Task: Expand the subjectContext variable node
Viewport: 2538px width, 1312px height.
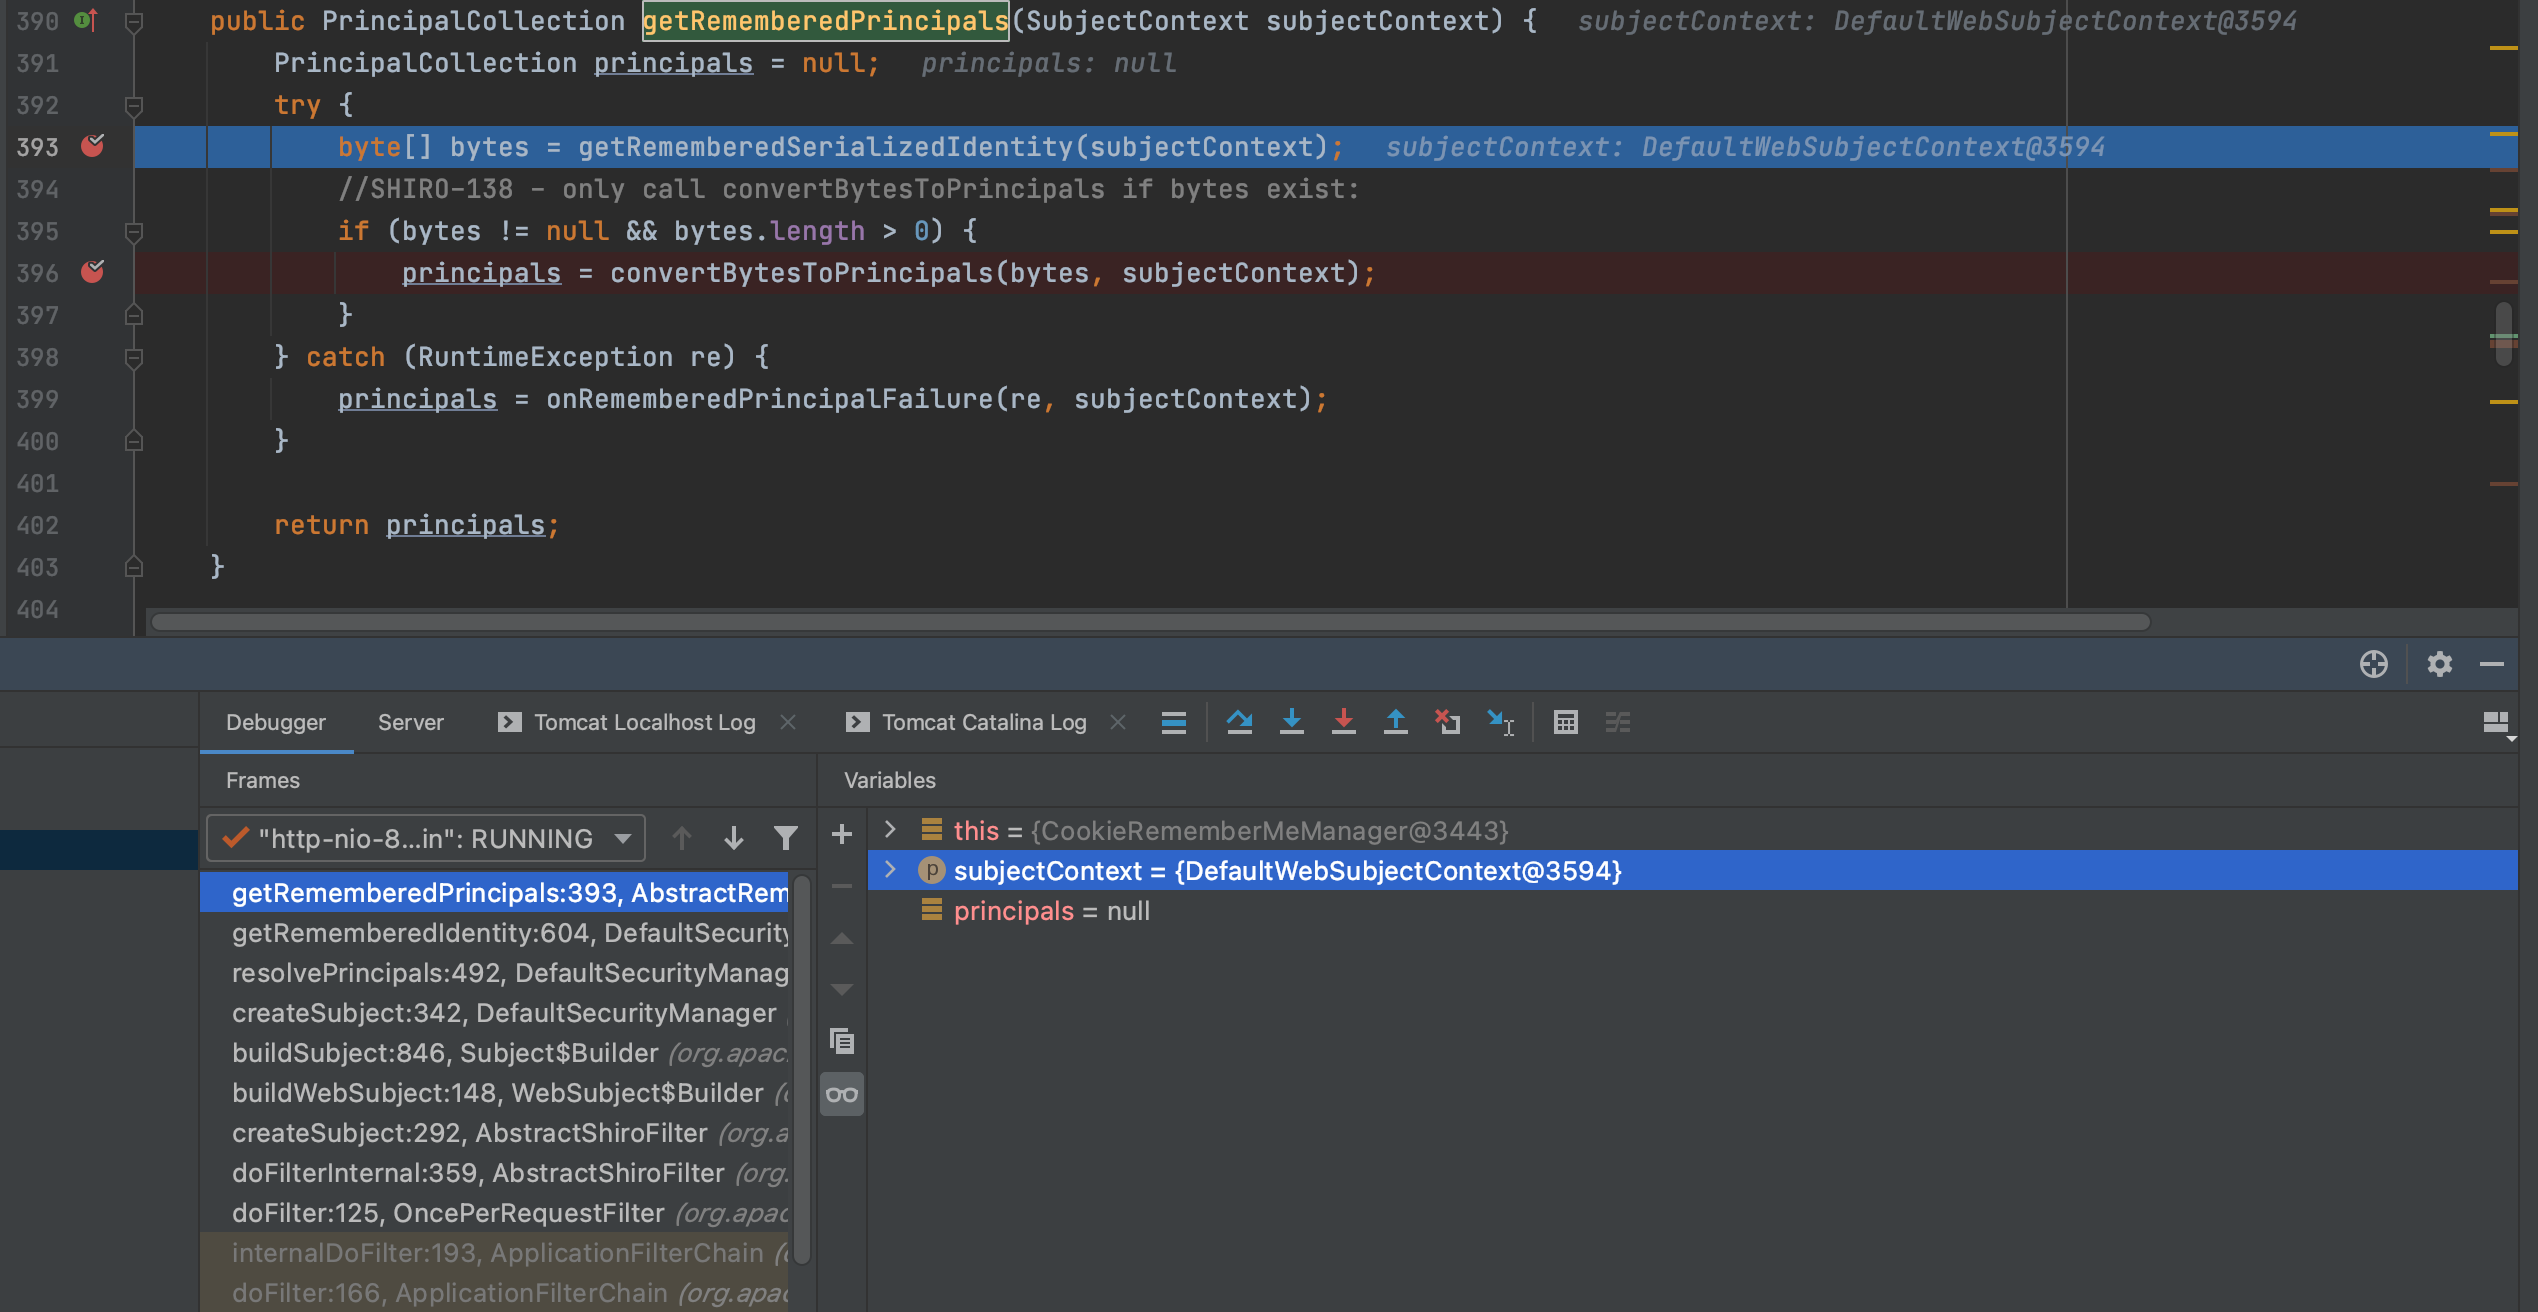Action: (889, 870)
